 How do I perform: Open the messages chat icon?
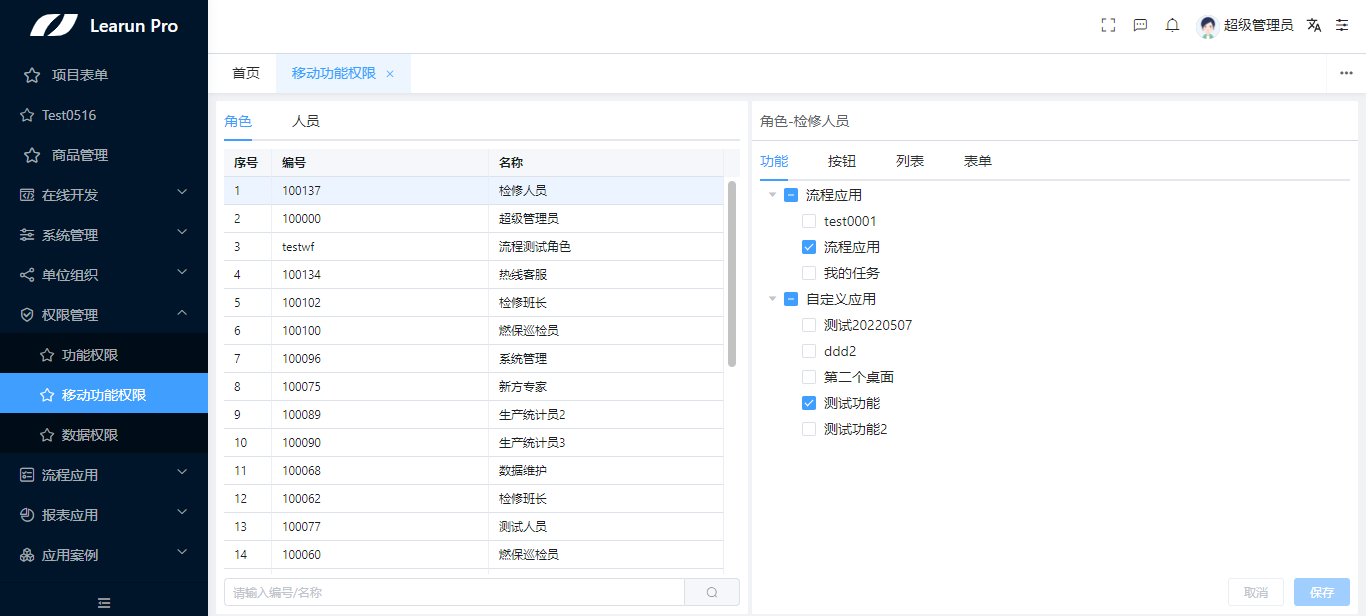1140,26
